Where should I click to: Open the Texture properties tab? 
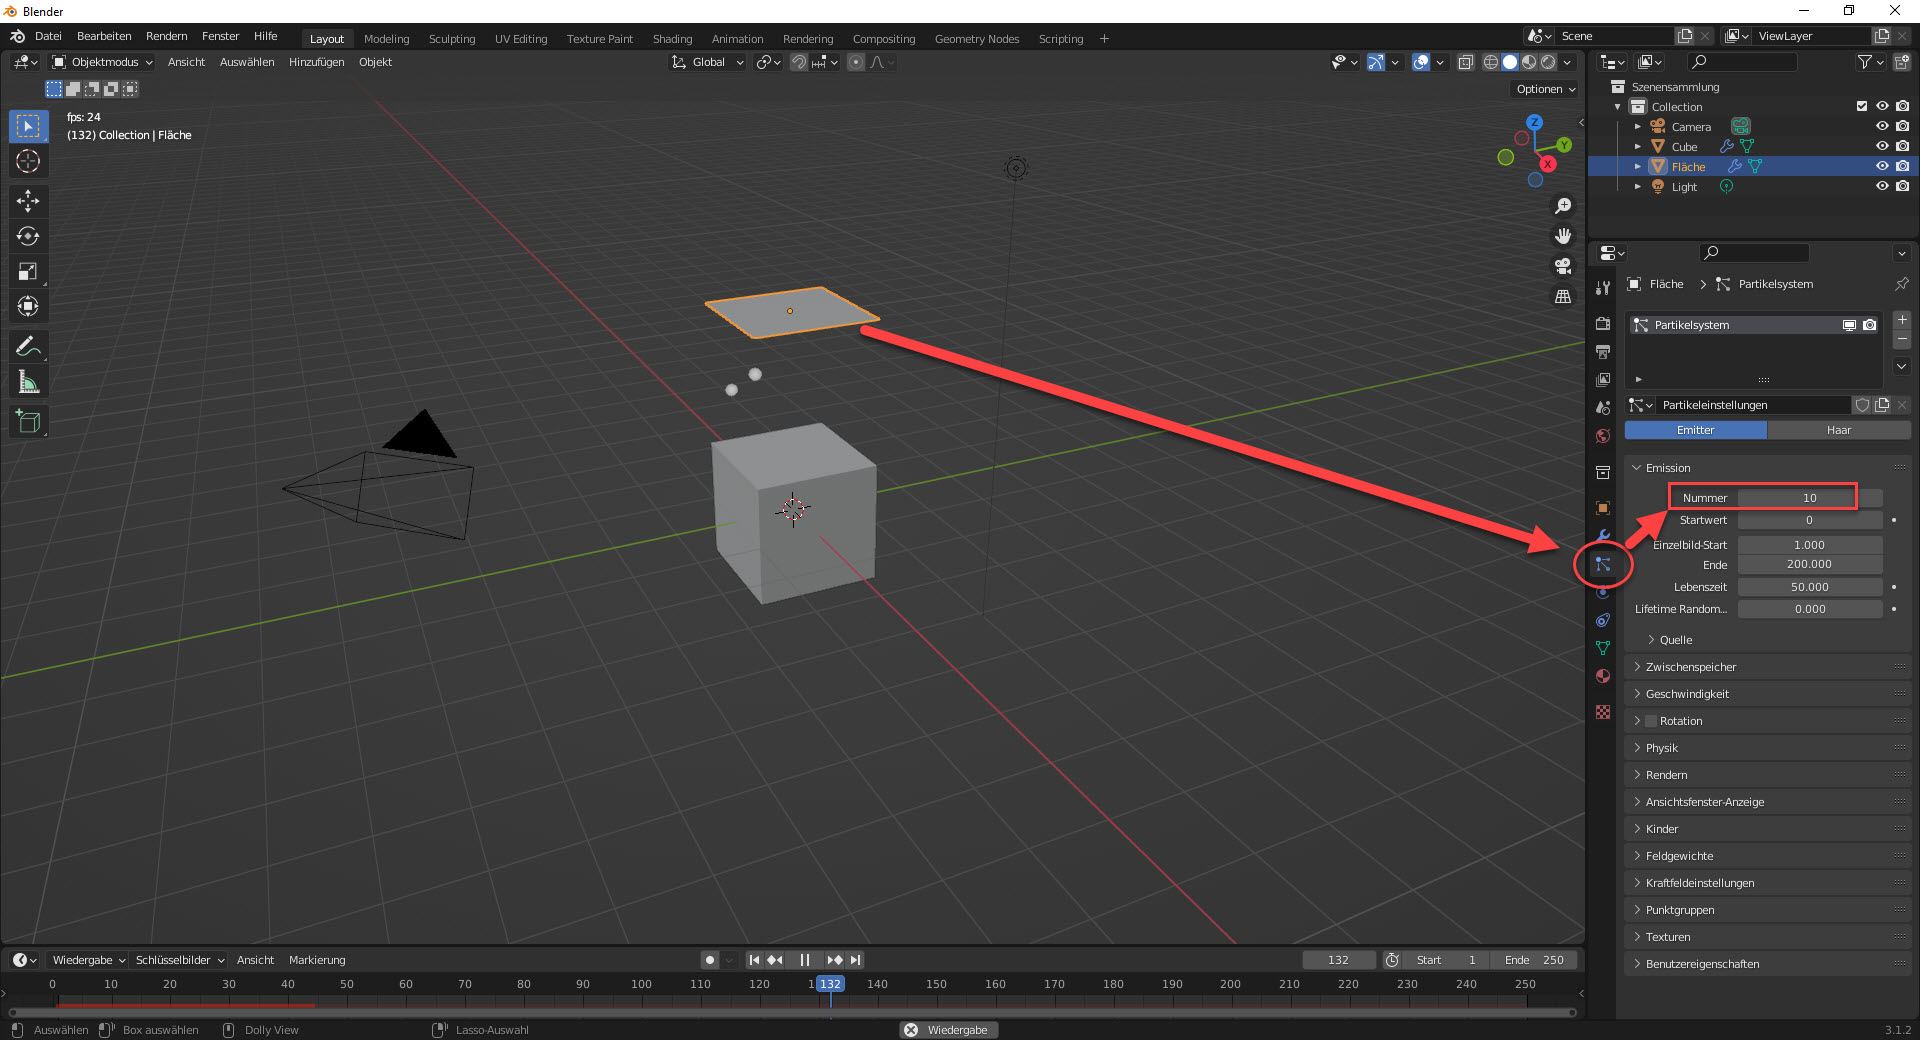pyautogui.click(x=1603, y=712)
